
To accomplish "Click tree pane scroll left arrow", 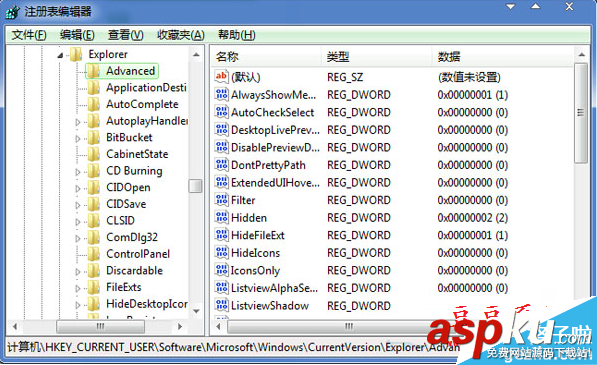I will click(x=15, y=327).
